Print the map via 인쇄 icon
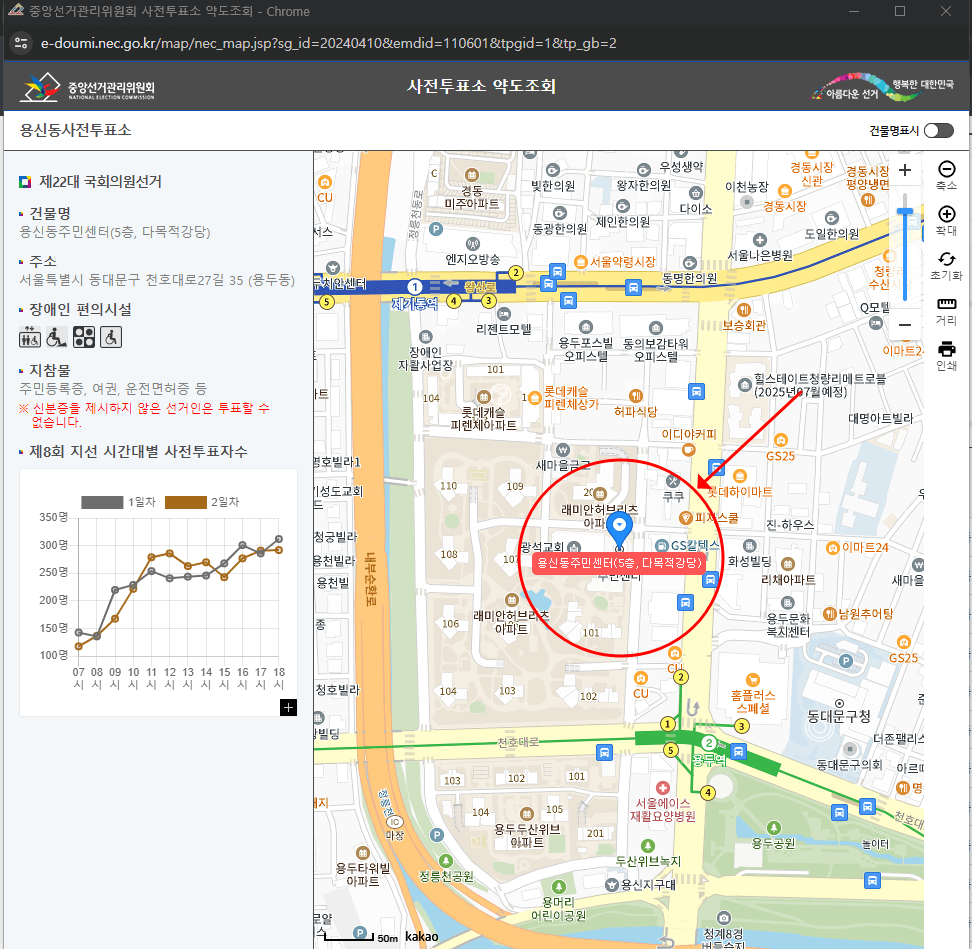 (x=946, y=348)
